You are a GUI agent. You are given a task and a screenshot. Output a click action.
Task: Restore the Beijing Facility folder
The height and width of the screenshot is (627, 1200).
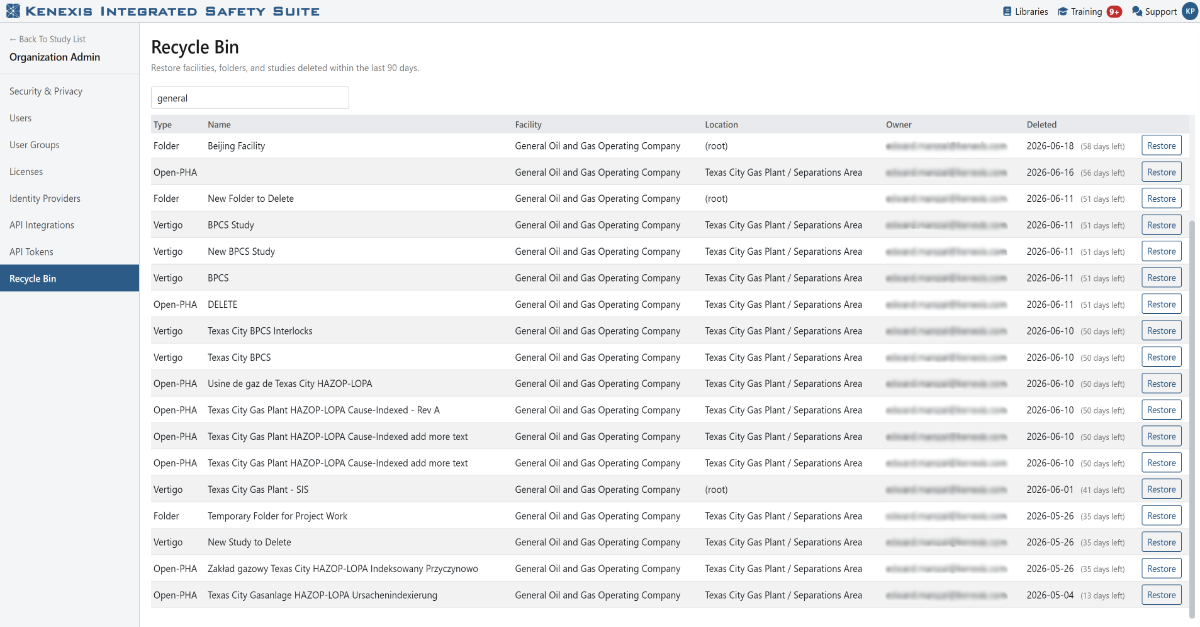click(1161, 146)
